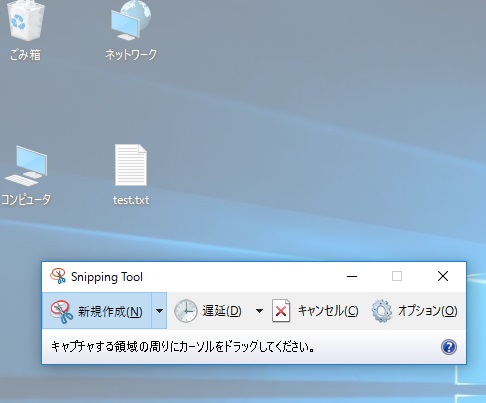The height and width of the screenshot is (403, 486).
Task: Select the test.txt file icon
Action: pyautogui.click(x=131, y=165)
